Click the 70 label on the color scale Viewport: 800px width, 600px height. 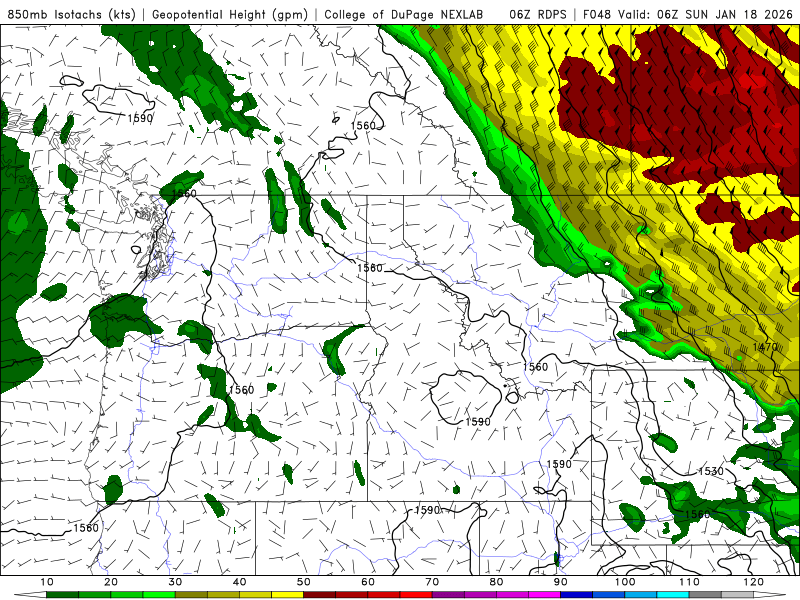tap(432, 582)
